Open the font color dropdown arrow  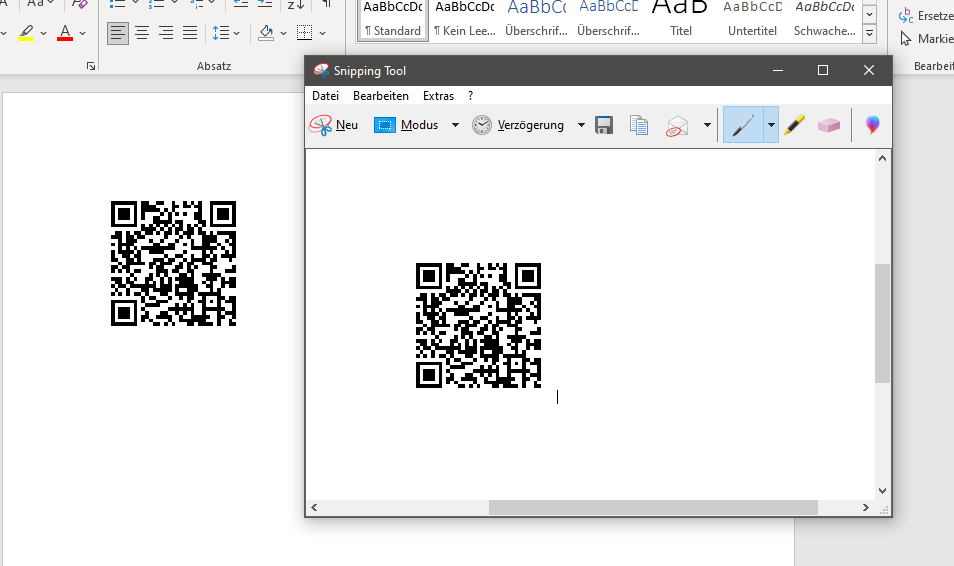[83, 33]
